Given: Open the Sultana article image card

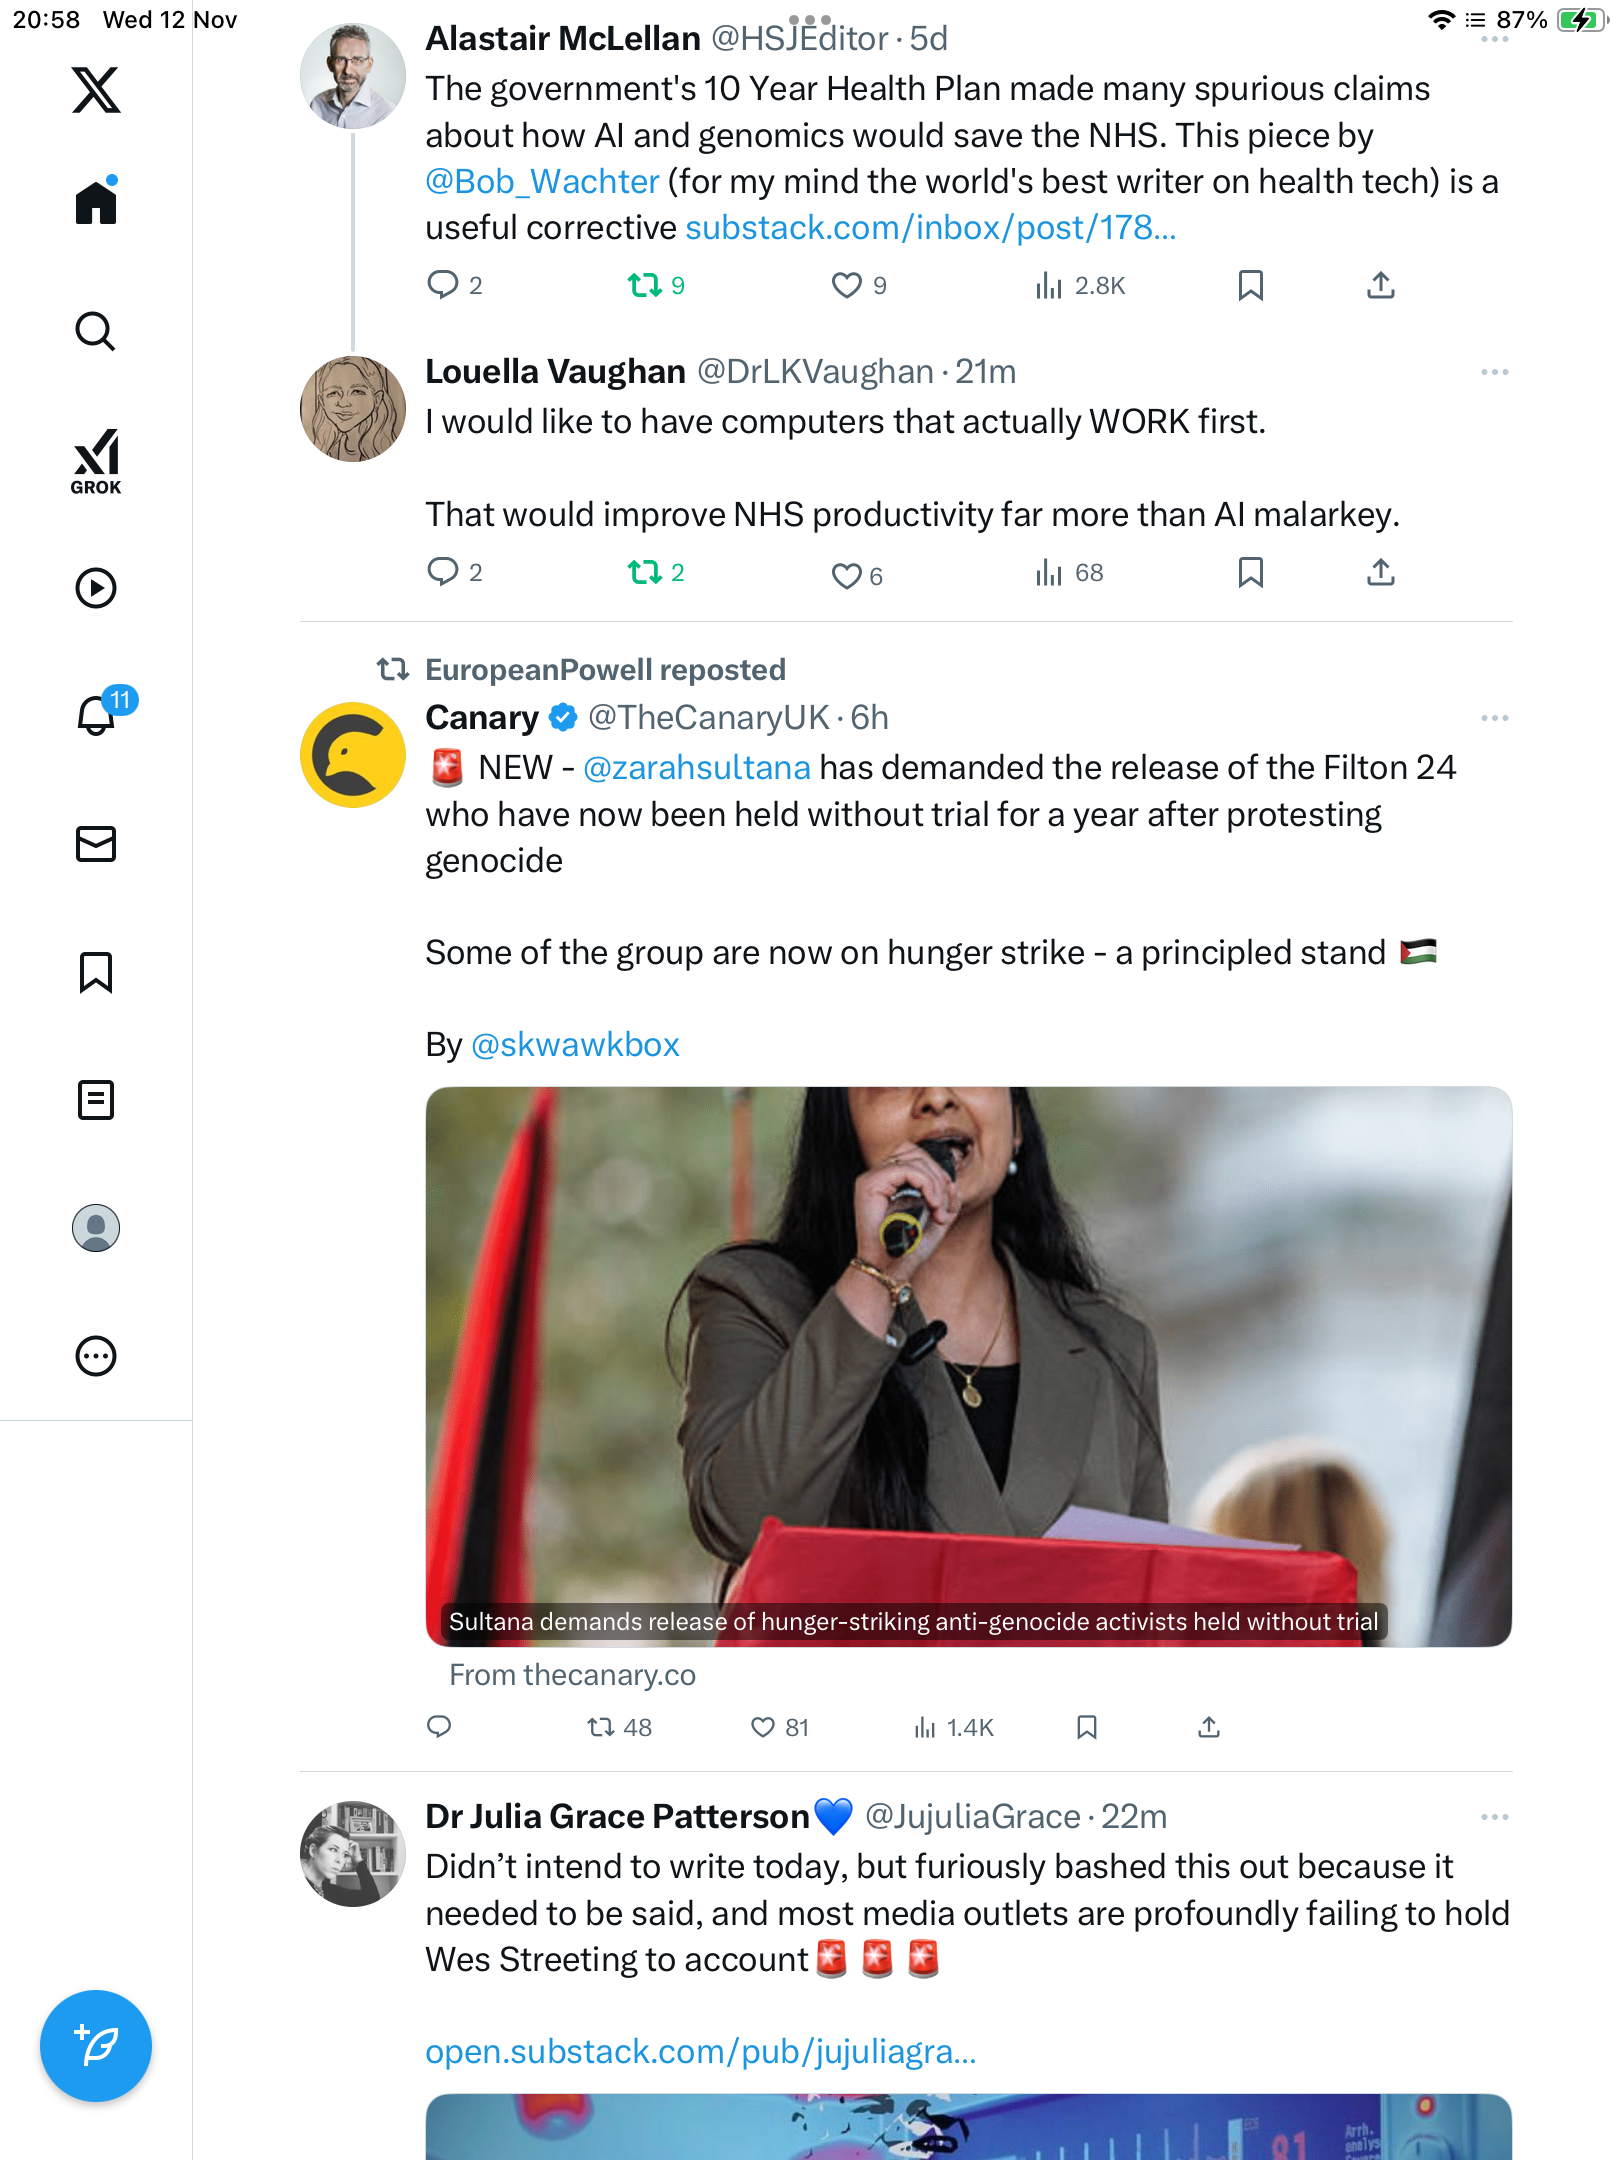Looking at the screenshot, I should coord(968,1366).
